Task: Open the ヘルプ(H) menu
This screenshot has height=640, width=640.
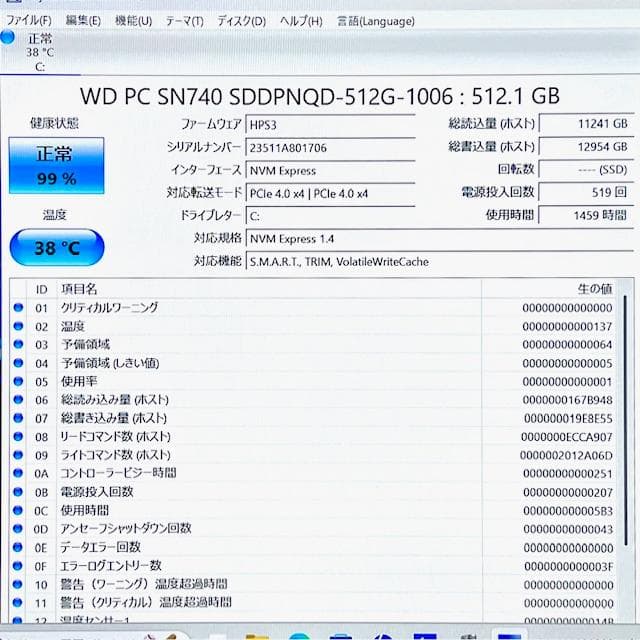Action: [x=301, y=21]
